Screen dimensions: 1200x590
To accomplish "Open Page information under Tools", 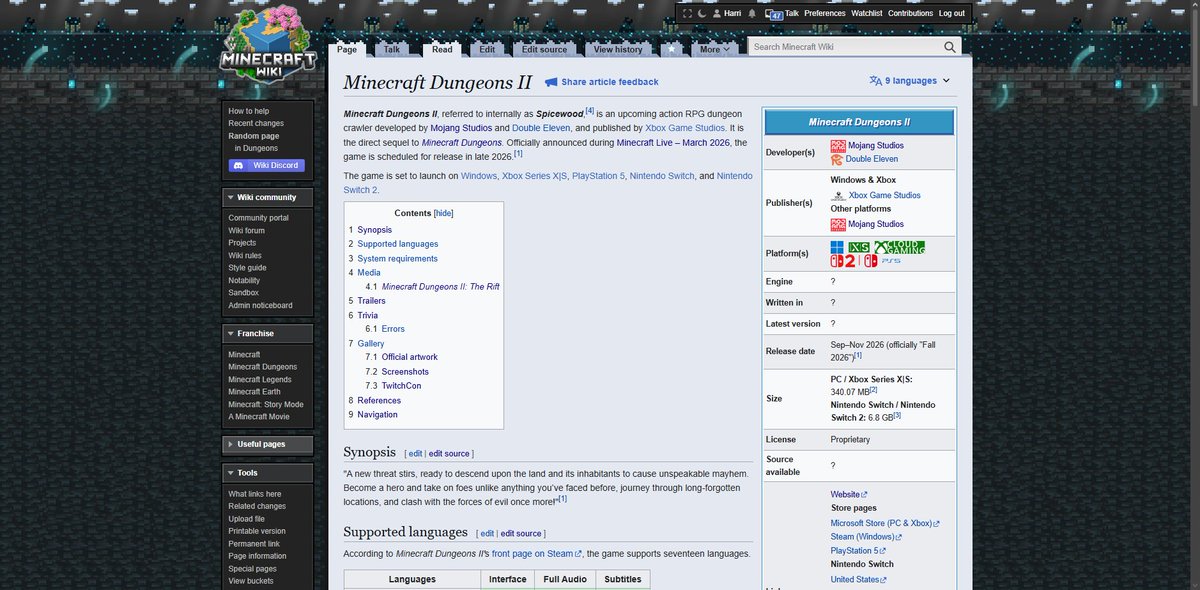I will [257, 556].
